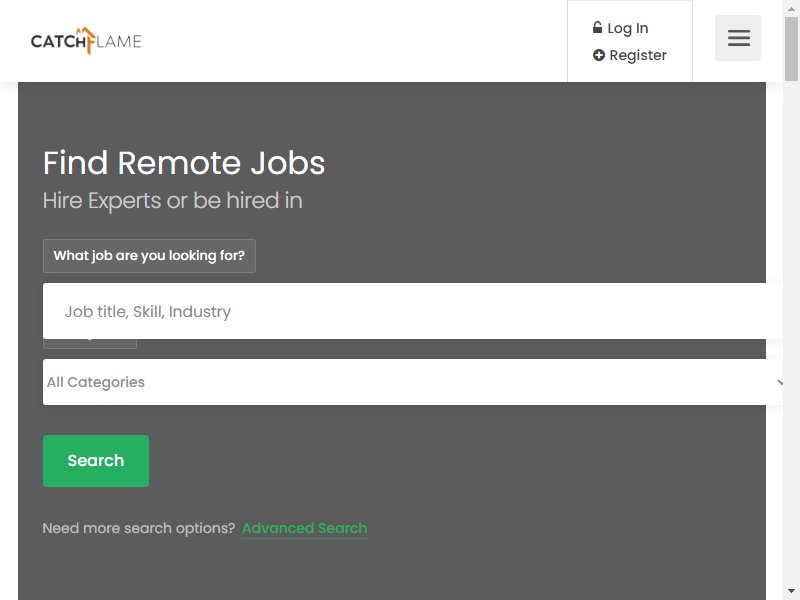Click the plus circle icon beside Register
Viewport: 800px width, 600px height.
point(598,55)
